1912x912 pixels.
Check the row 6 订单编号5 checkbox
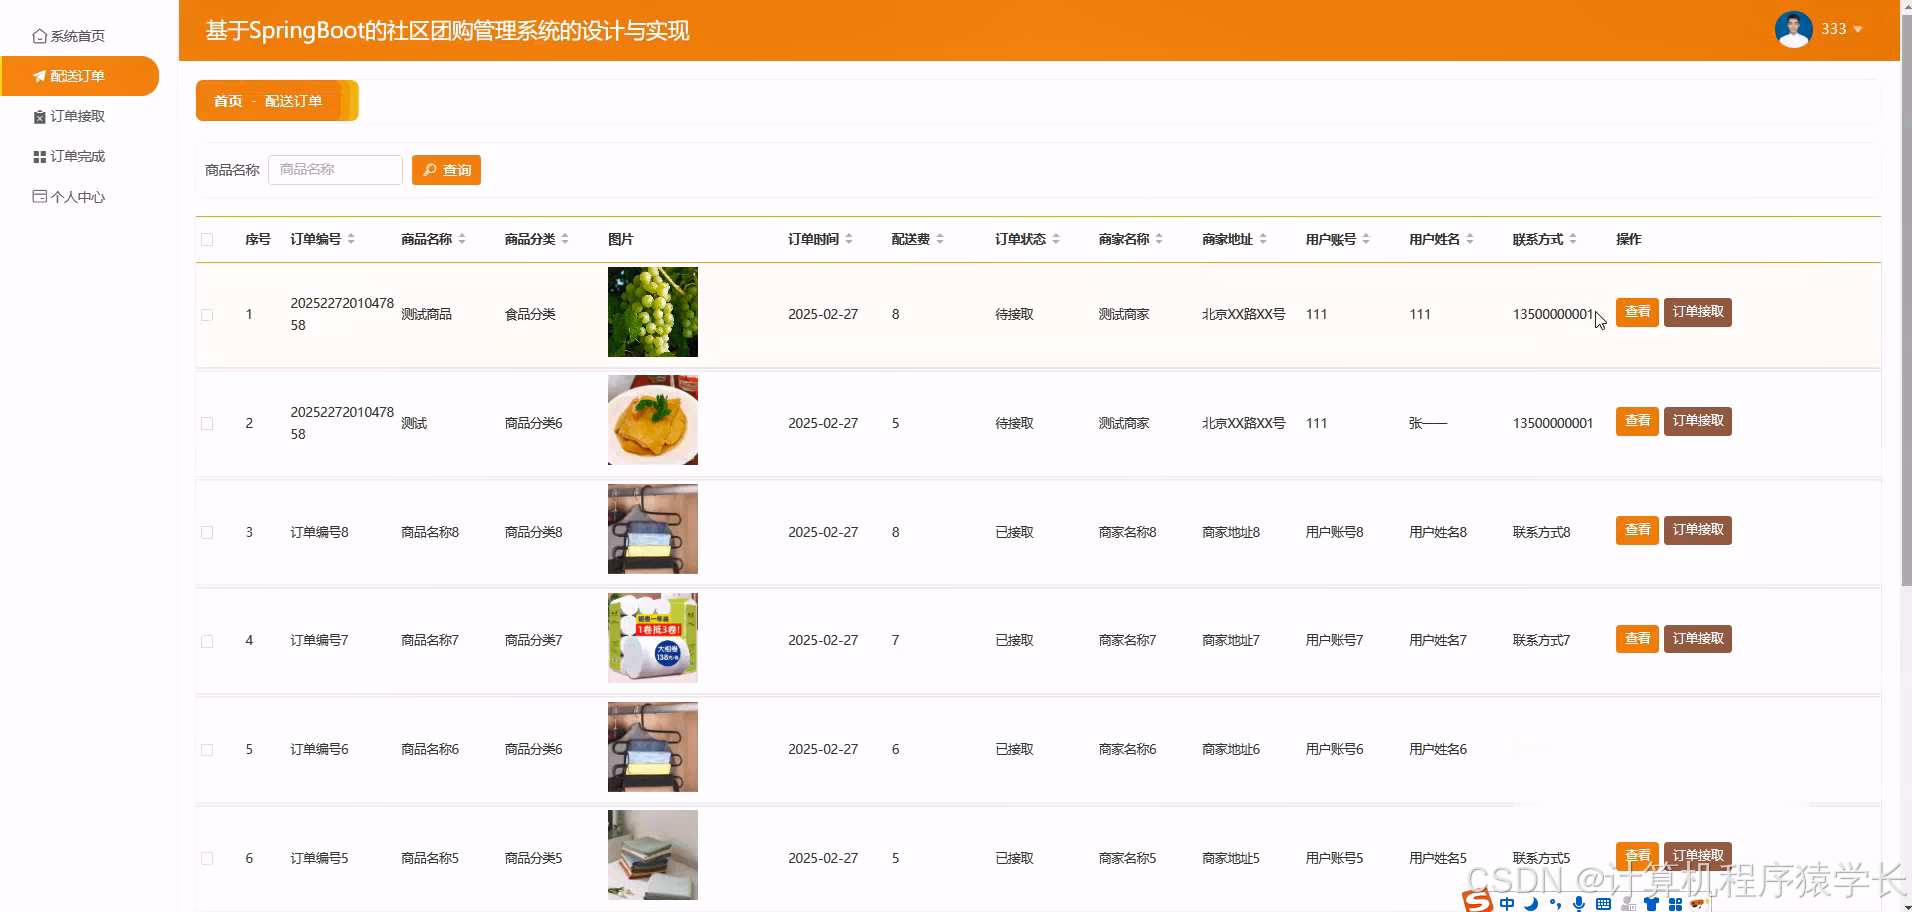coord(207,859)
